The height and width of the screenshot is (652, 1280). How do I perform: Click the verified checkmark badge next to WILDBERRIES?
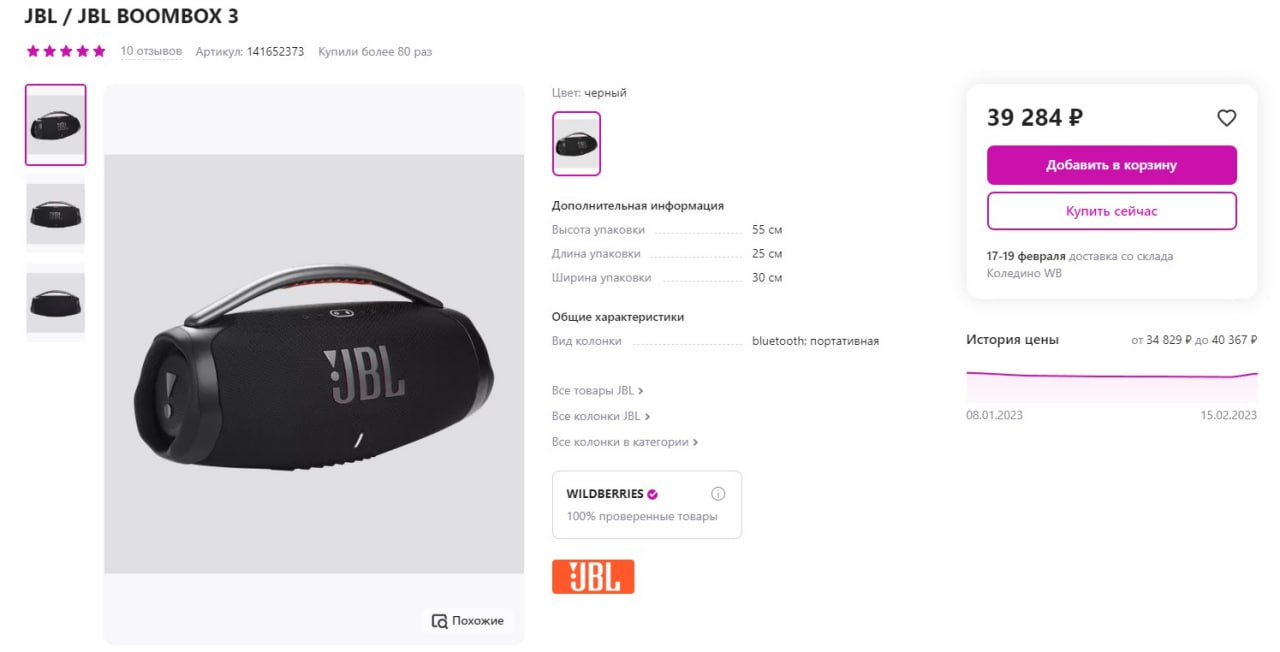click(x=652, y=494)
